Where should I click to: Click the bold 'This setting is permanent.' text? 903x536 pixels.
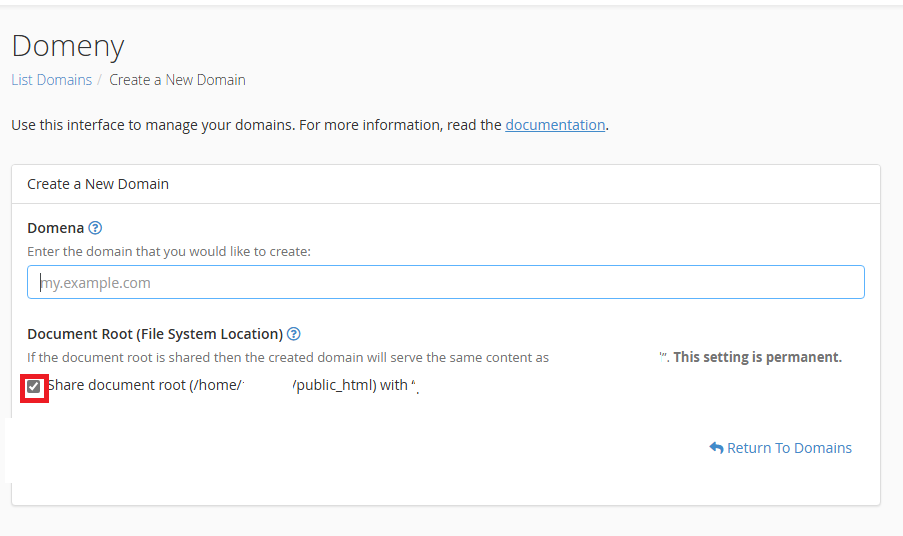coord(757,357)
